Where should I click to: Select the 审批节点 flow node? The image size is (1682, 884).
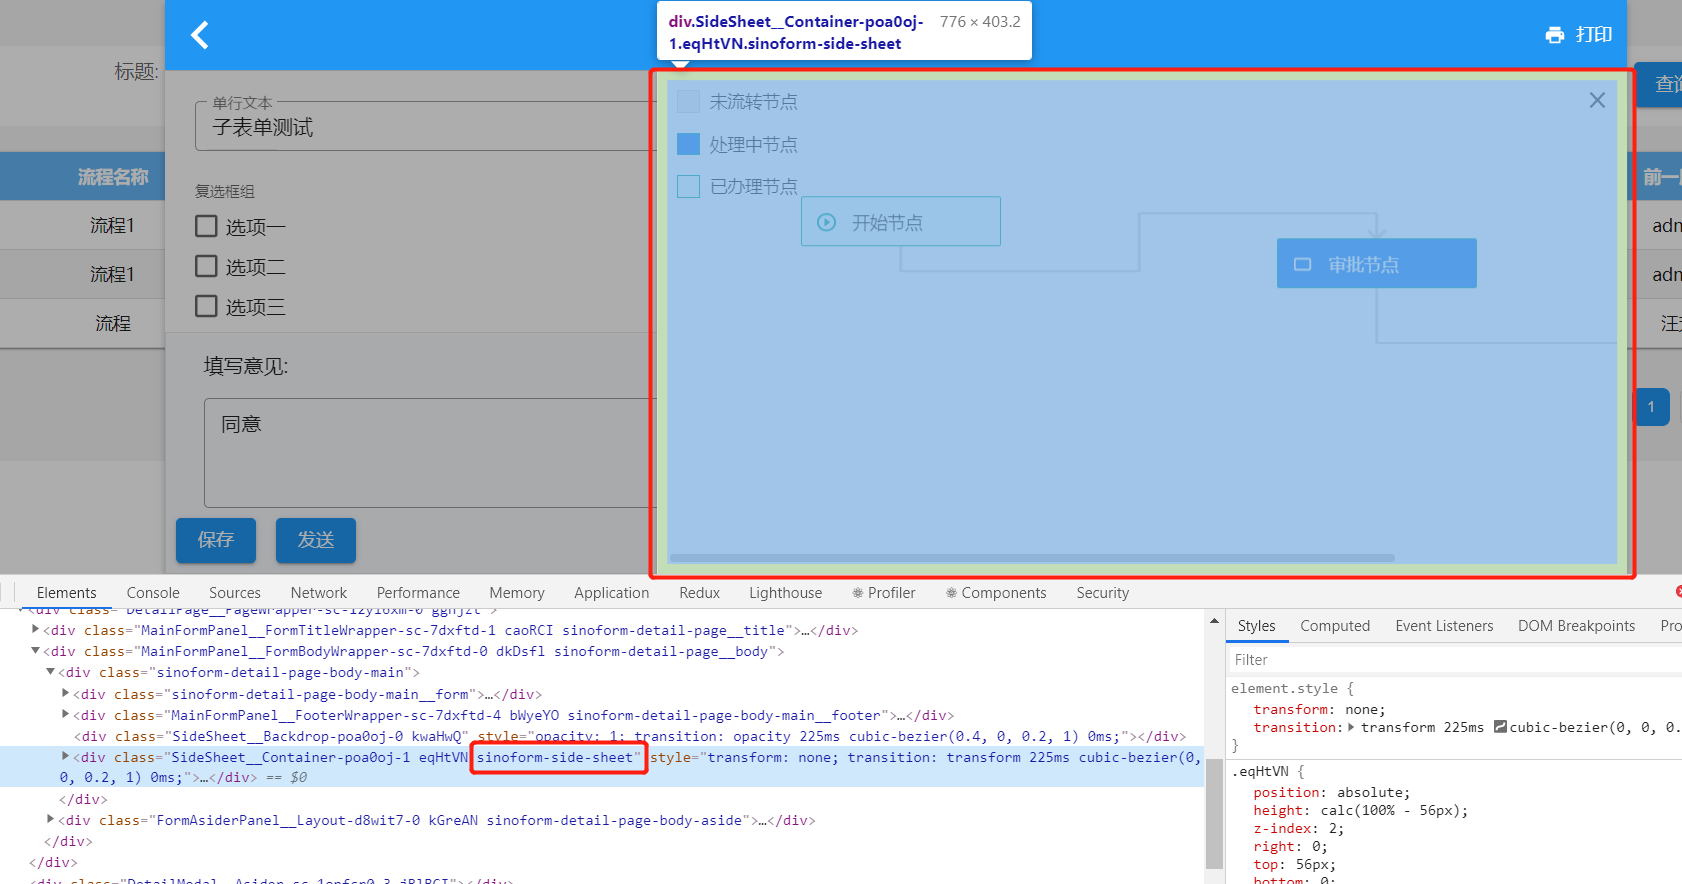tap(1376, 263)
